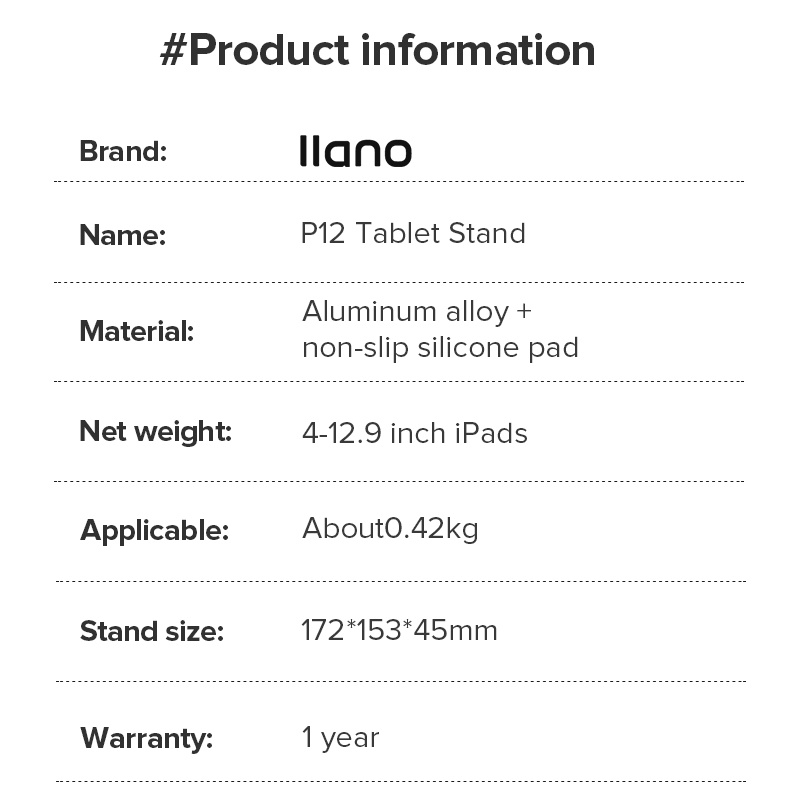Click the llano brand logo
Image resolution: width=800 pixels, height=800 pixels.
point(355,152)
